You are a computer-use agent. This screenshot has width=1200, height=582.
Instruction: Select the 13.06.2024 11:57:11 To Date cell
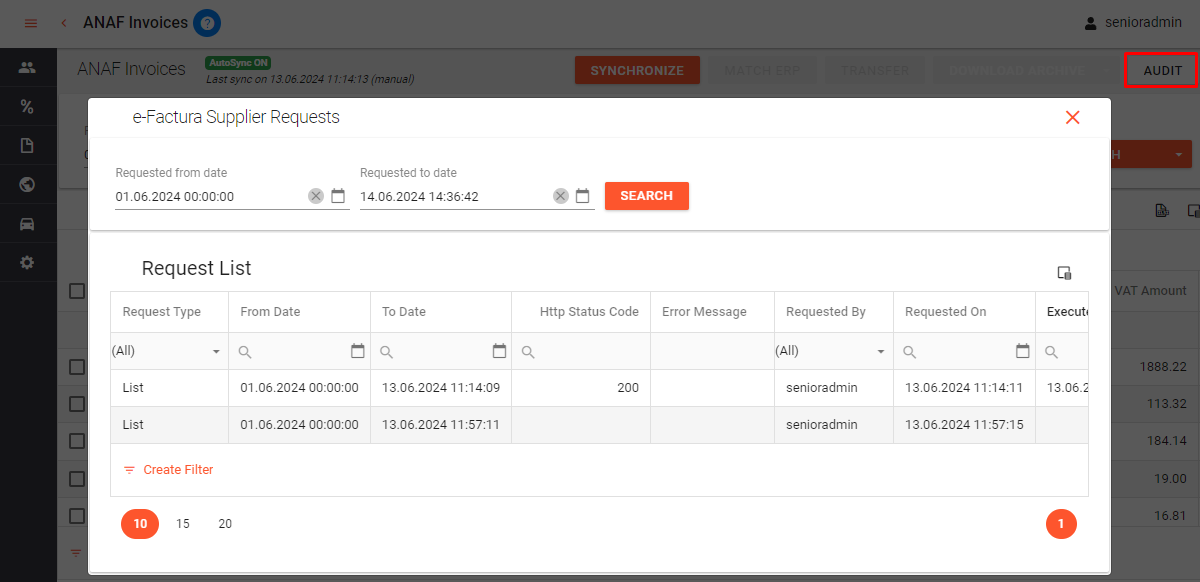(441, 425)
